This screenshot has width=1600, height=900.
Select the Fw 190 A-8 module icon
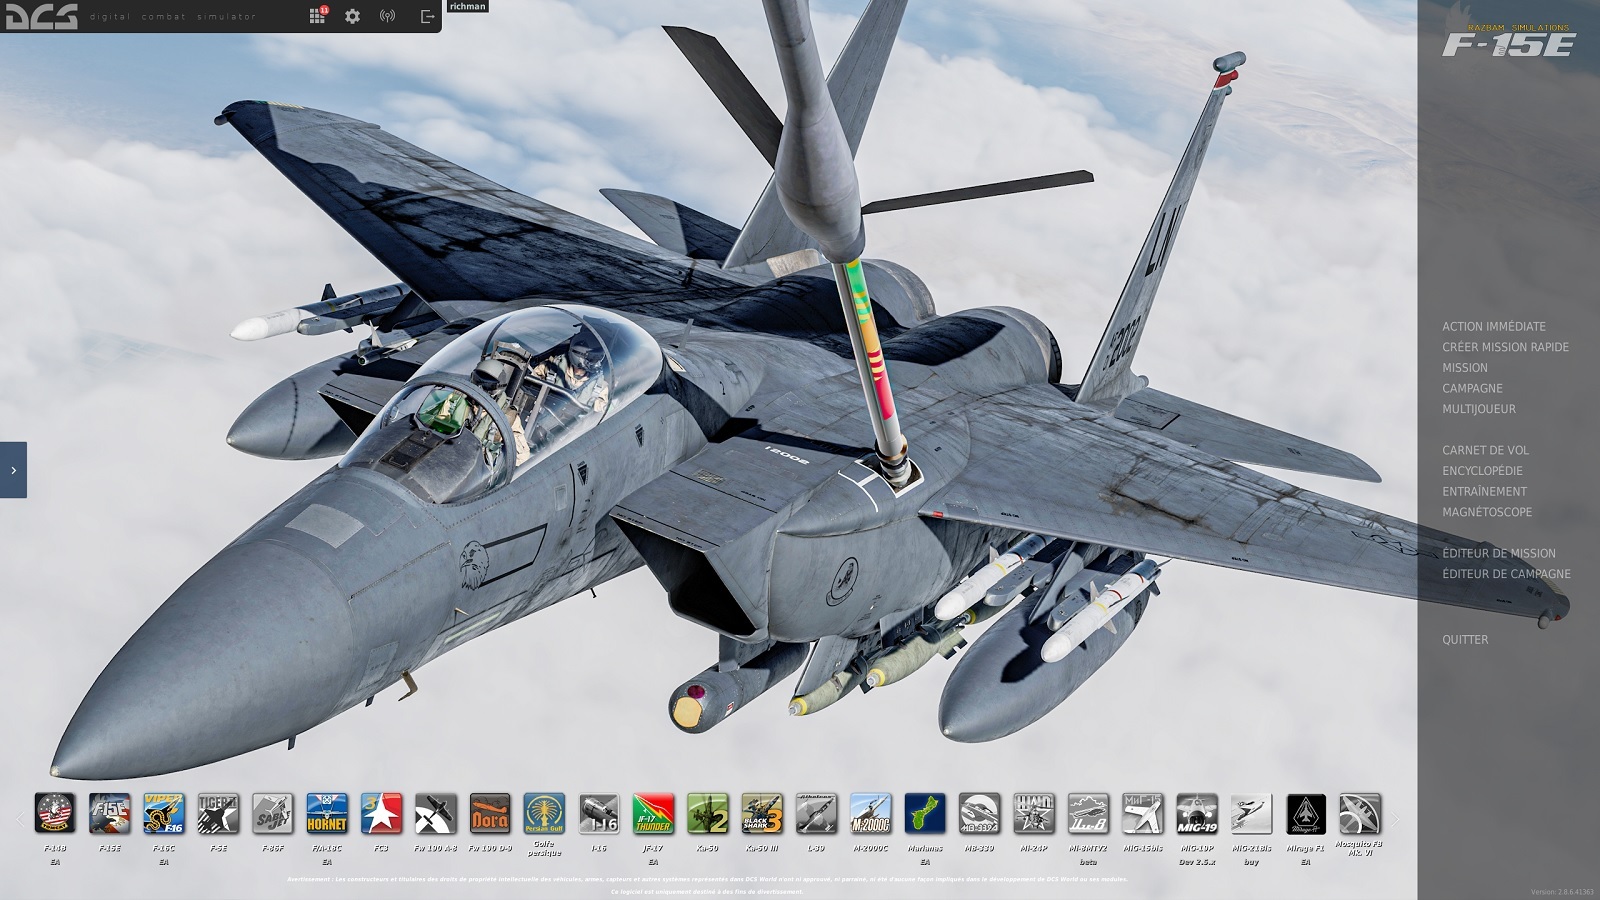point(436,813)
